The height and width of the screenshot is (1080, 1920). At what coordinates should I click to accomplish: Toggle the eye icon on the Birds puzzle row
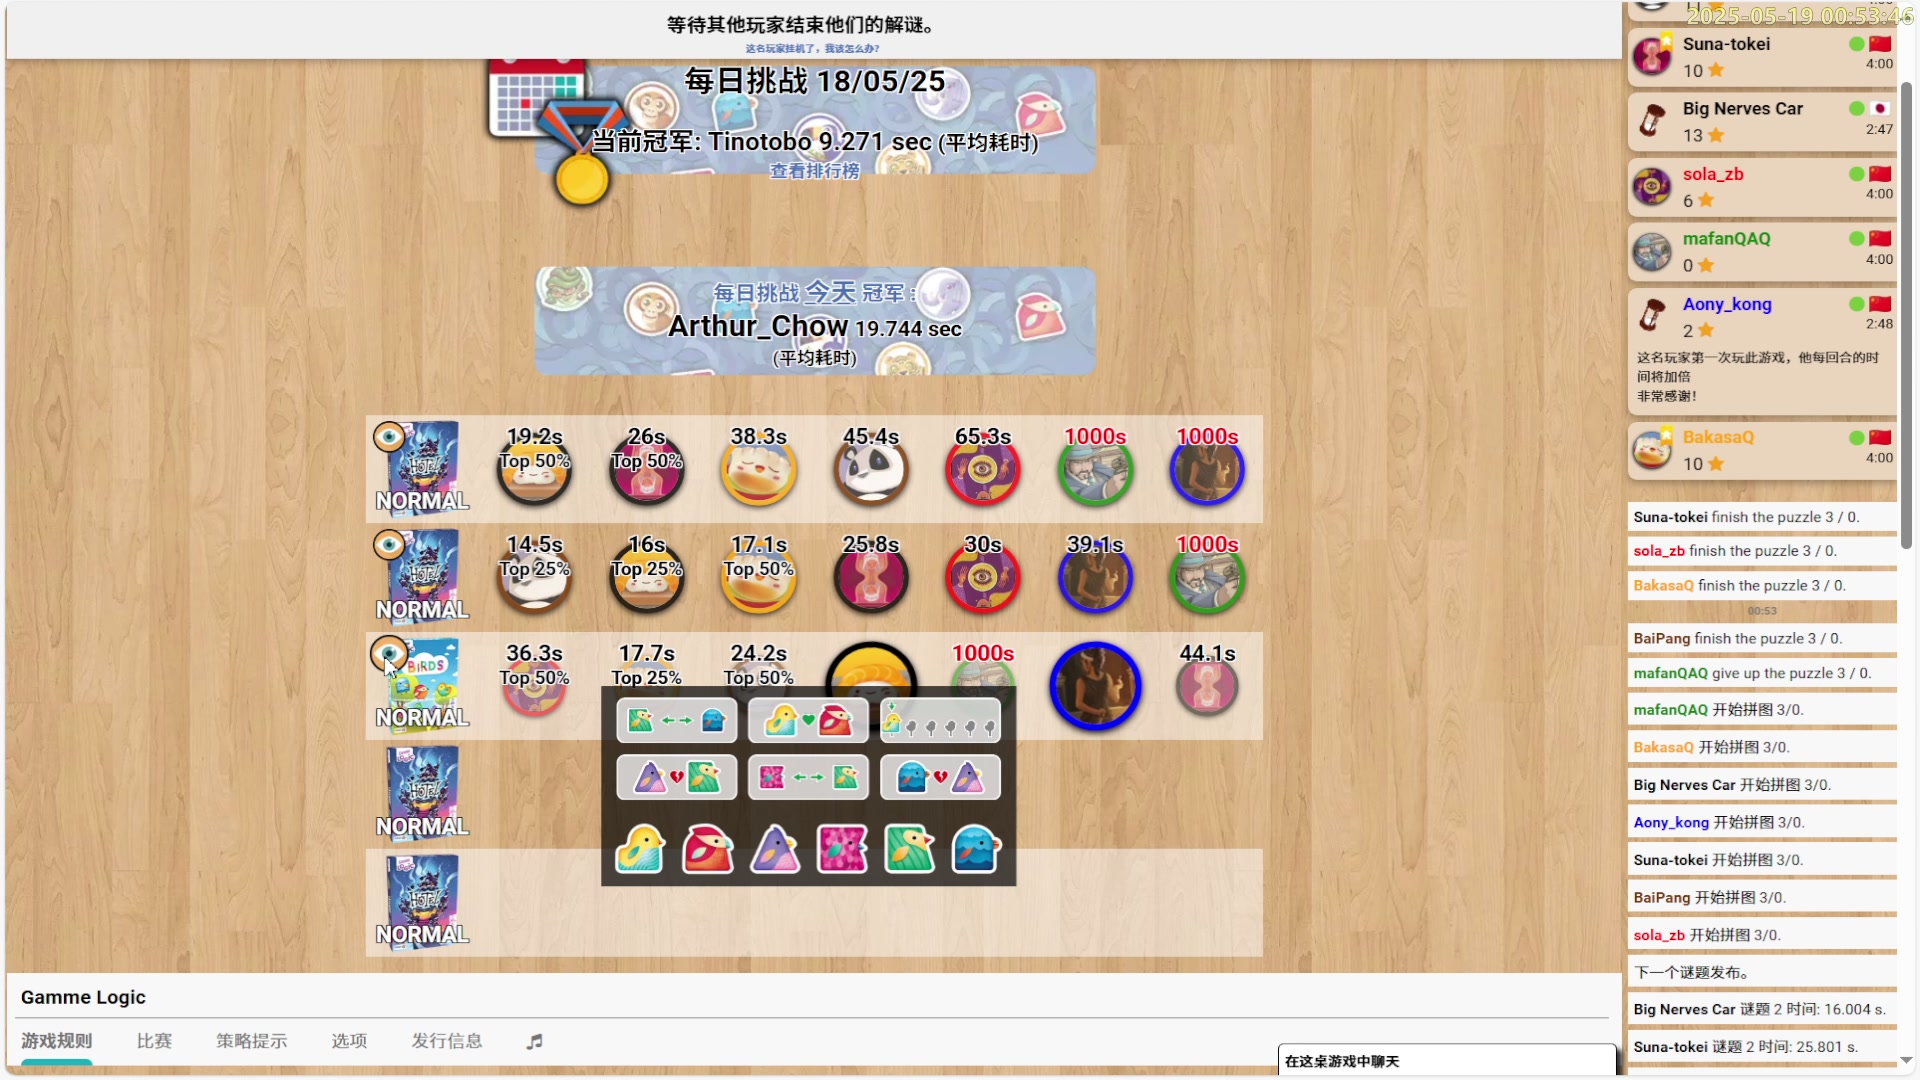(x=389, y=654)
